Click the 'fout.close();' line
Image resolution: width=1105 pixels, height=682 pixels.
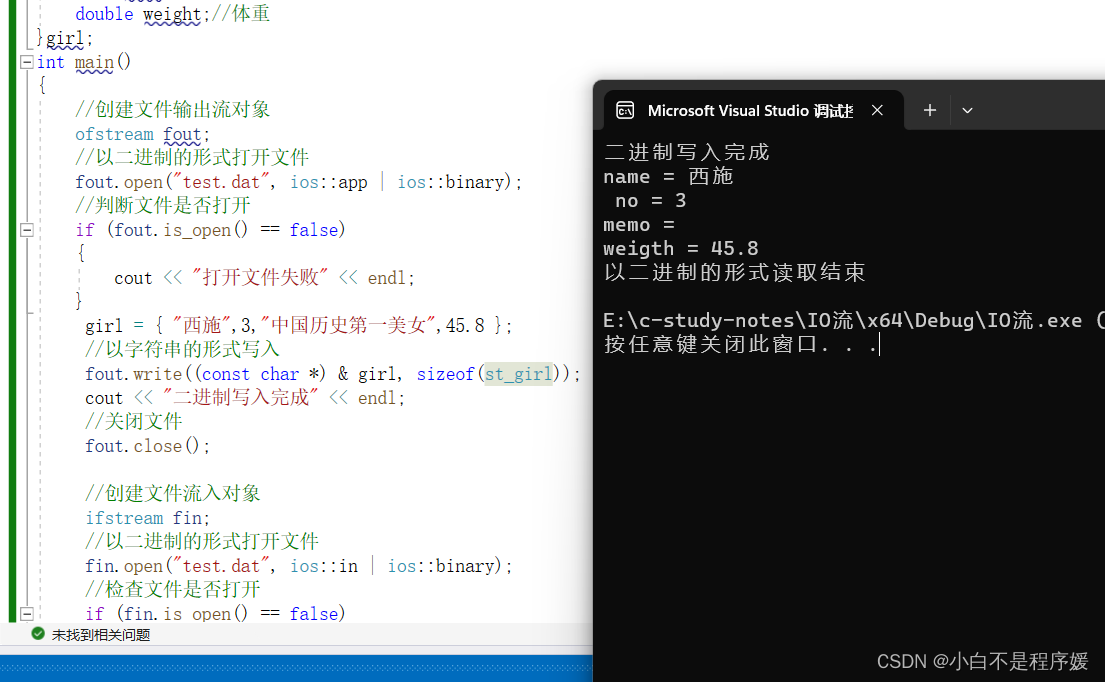click(147, 446)
